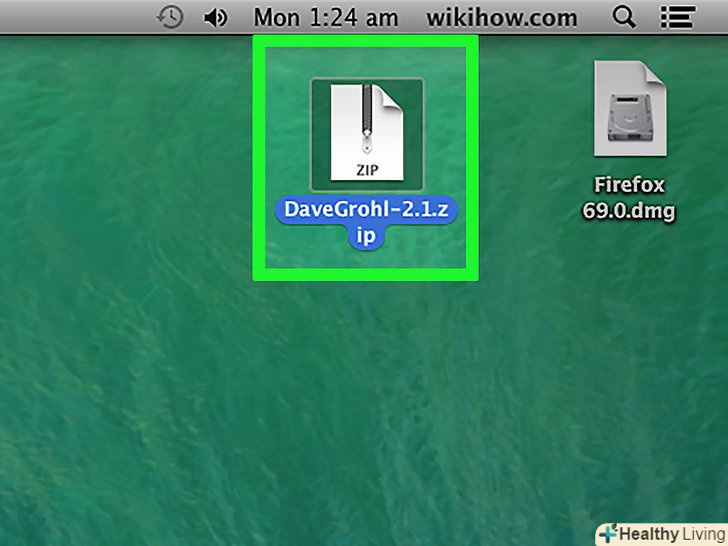Click the ZIP text on the archive icon
728x546 pixels.
point(367,170)
